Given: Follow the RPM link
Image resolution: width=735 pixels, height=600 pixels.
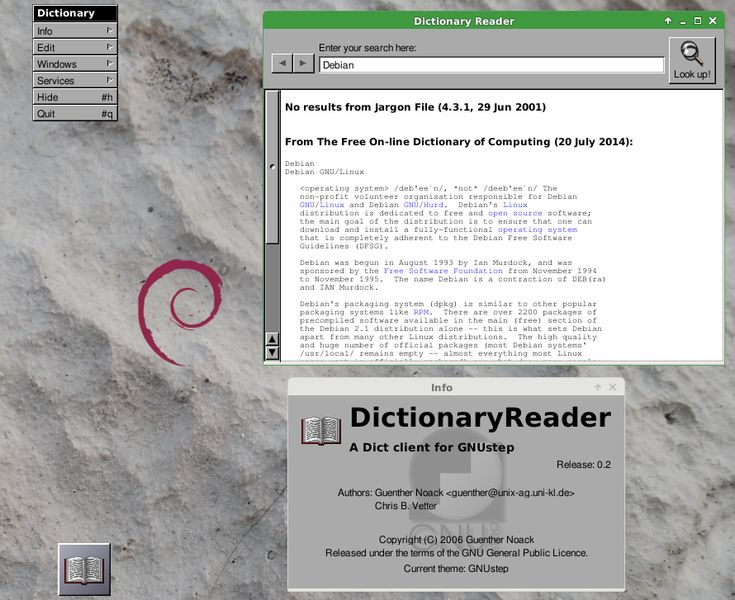Looking at the screenshot, I should tap(421, 312).
